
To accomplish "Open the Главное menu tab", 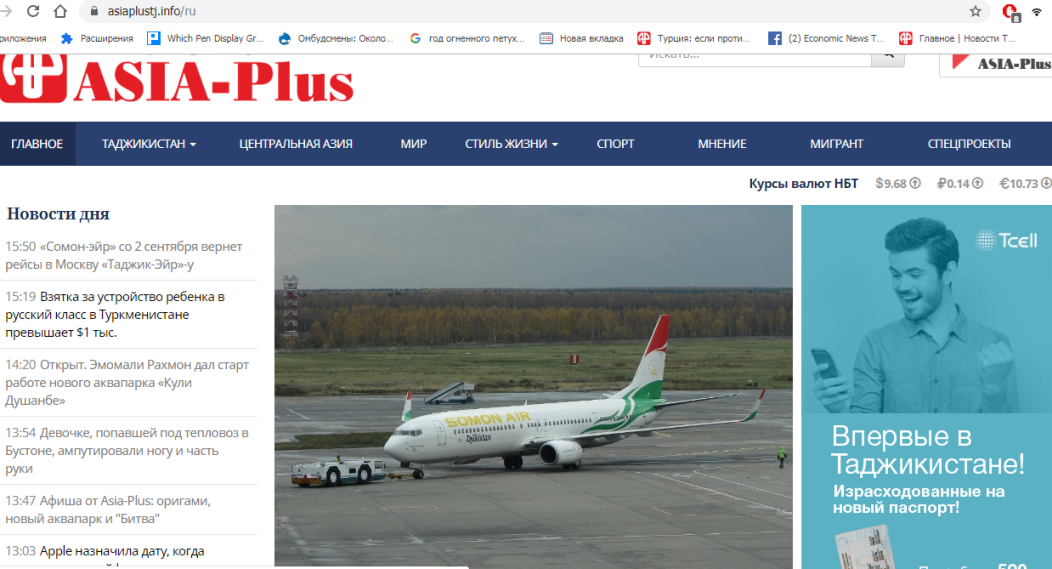I will 37,144.
